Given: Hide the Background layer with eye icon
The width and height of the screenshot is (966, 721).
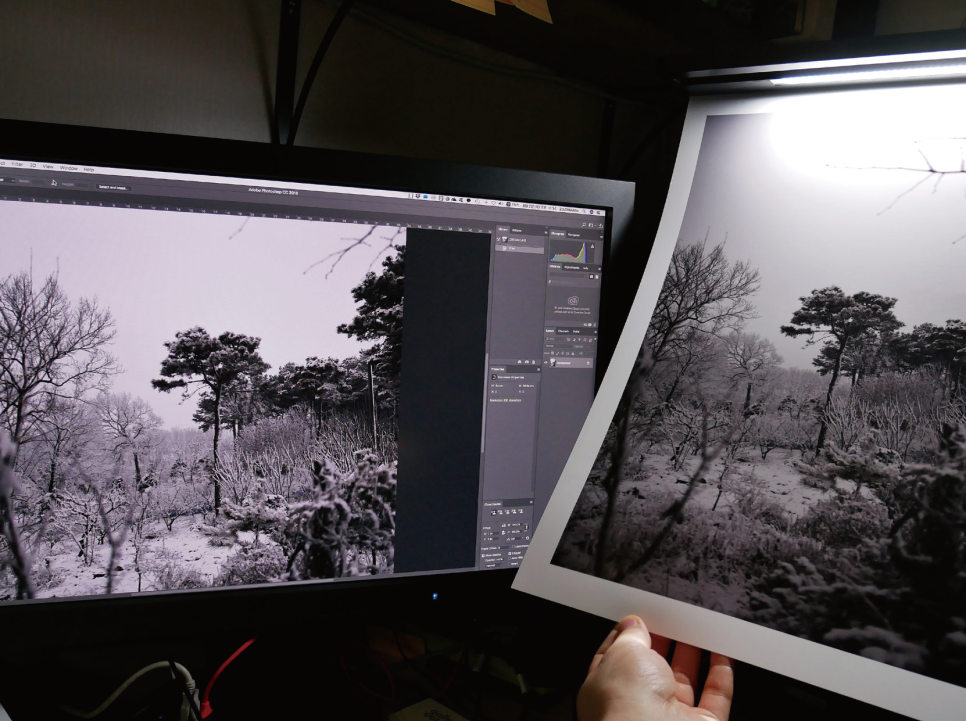Looking at the screenshot, I should click(x=546, y=362).
